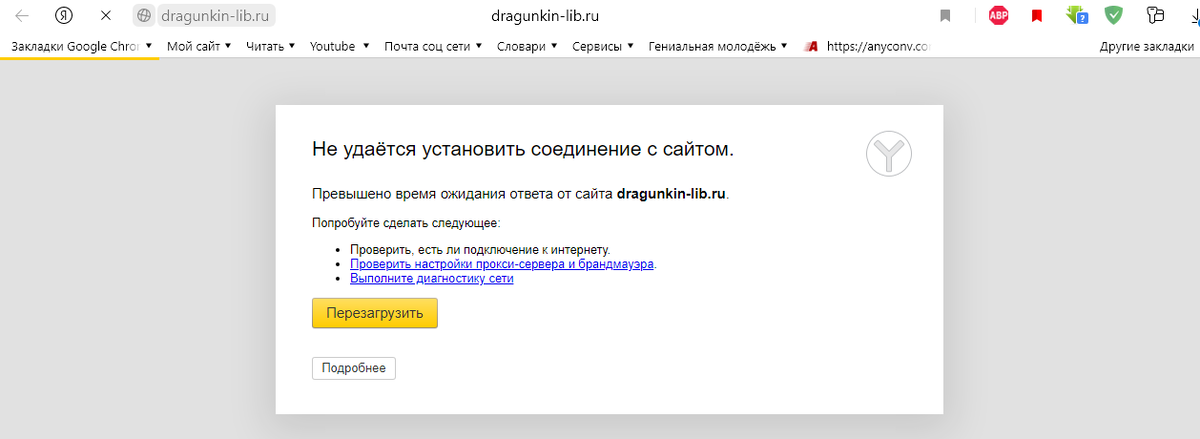The image size is (1200, 439).
Task: Expand Гениальная молодёжь bookmarks folder
Action: pos(718,46)
